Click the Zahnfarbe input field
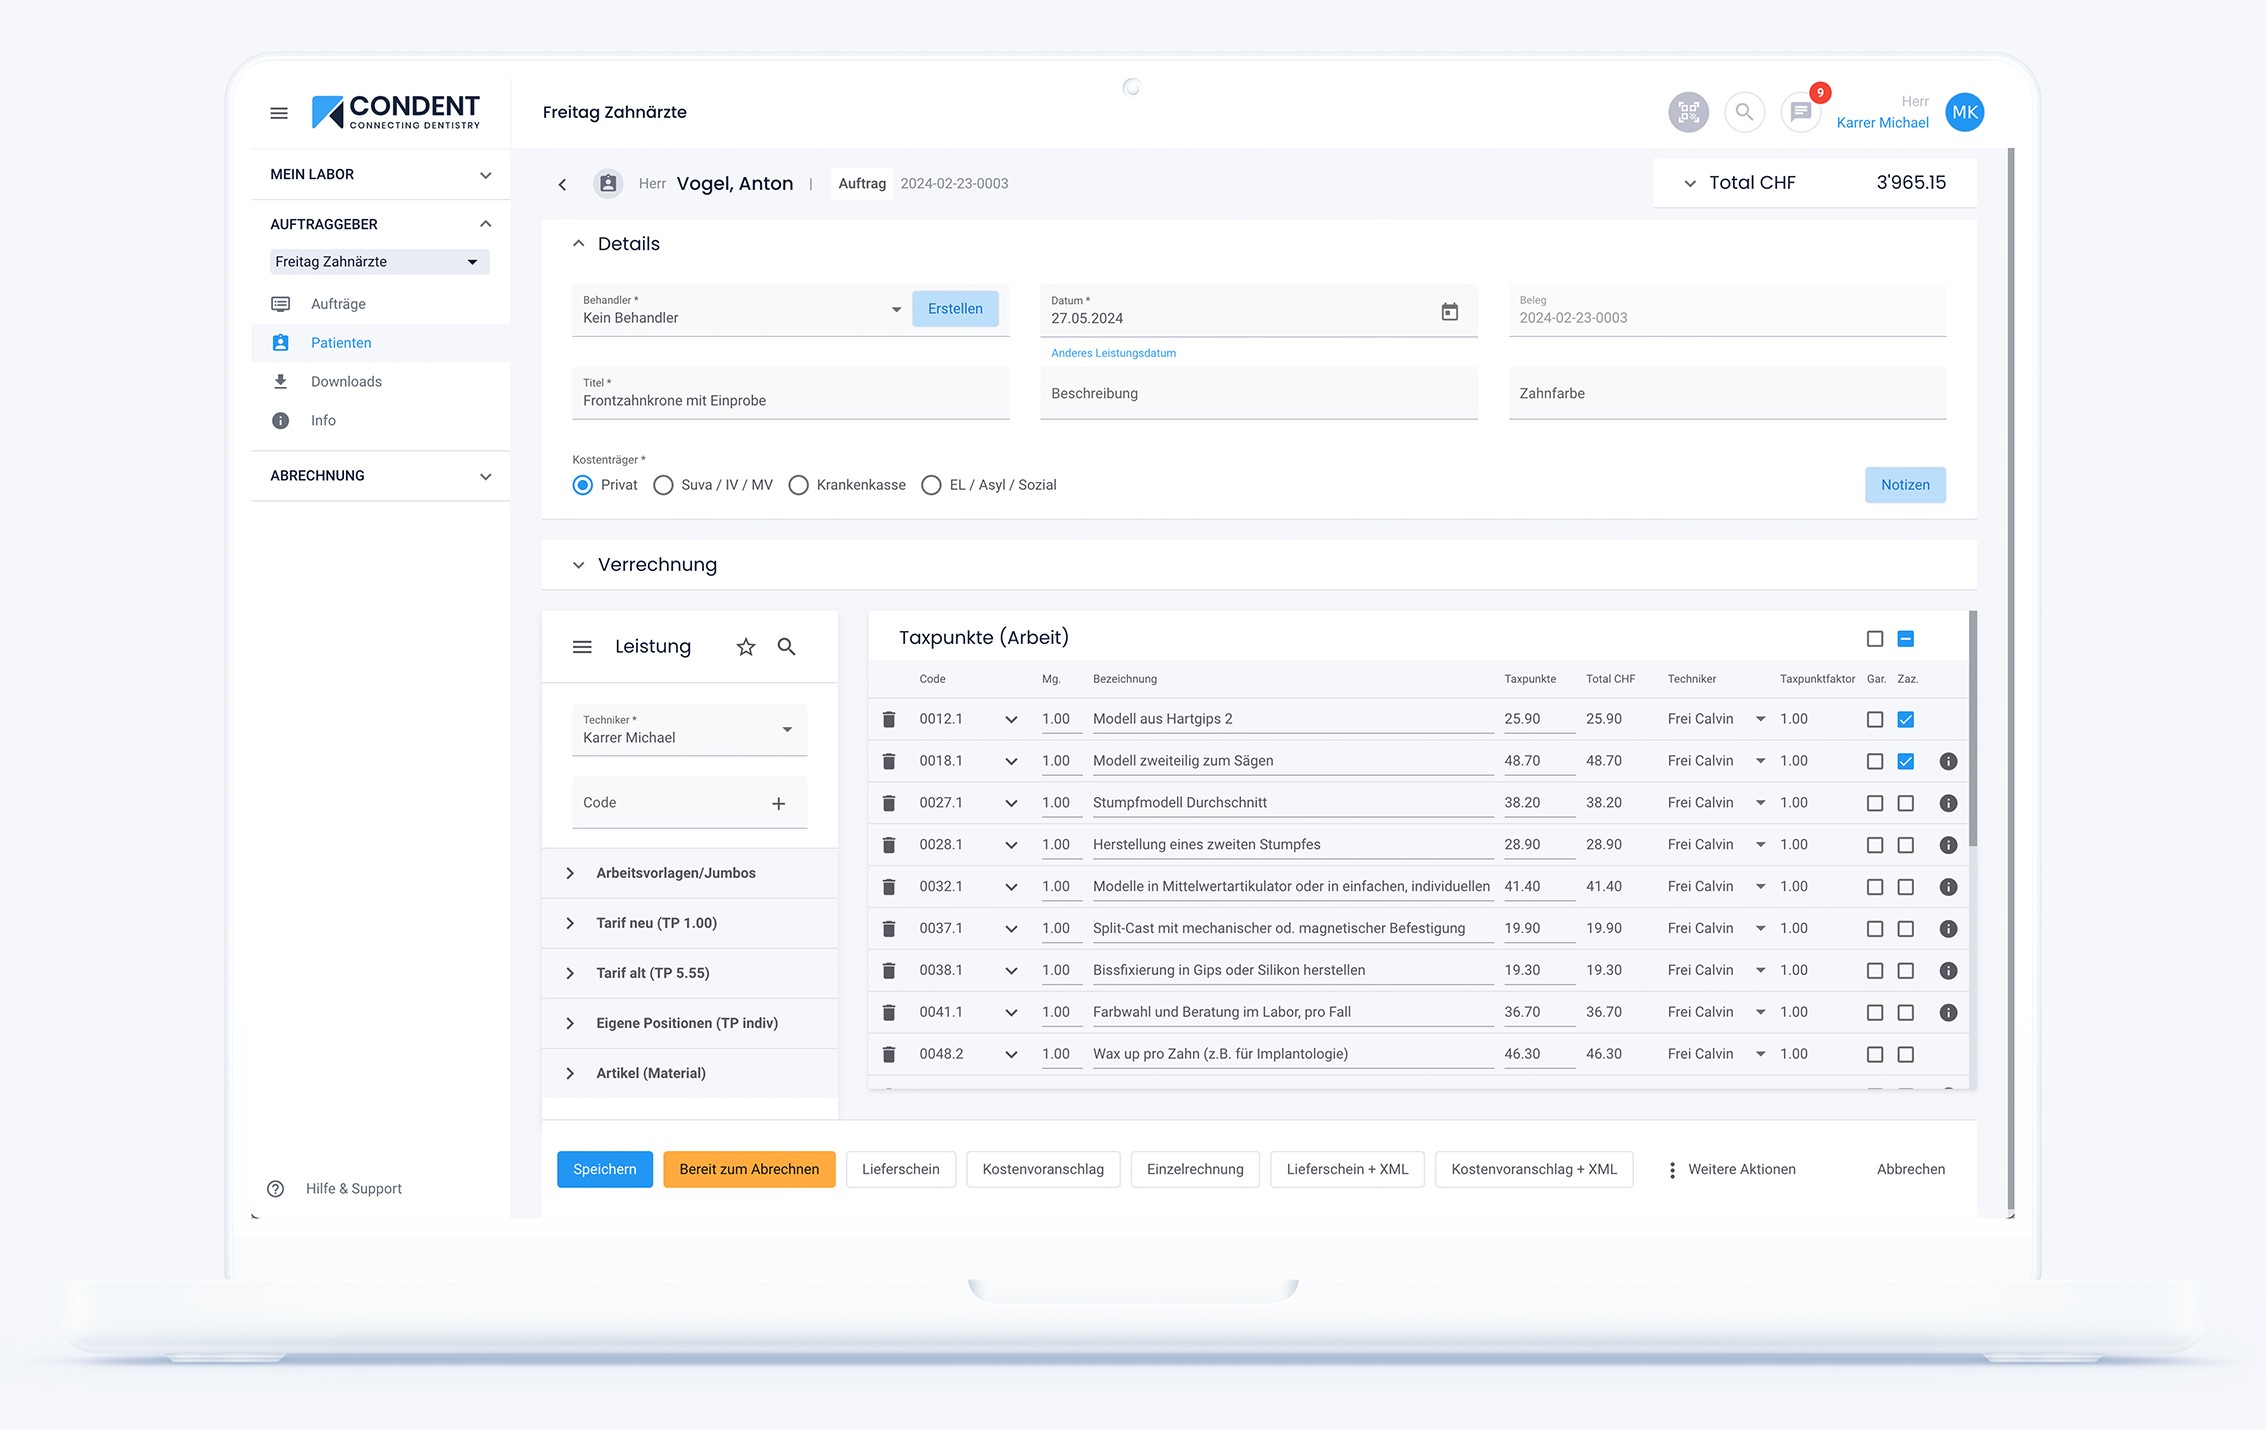The width and height of the screenshot is (2266, 1430). (1726, 393)
